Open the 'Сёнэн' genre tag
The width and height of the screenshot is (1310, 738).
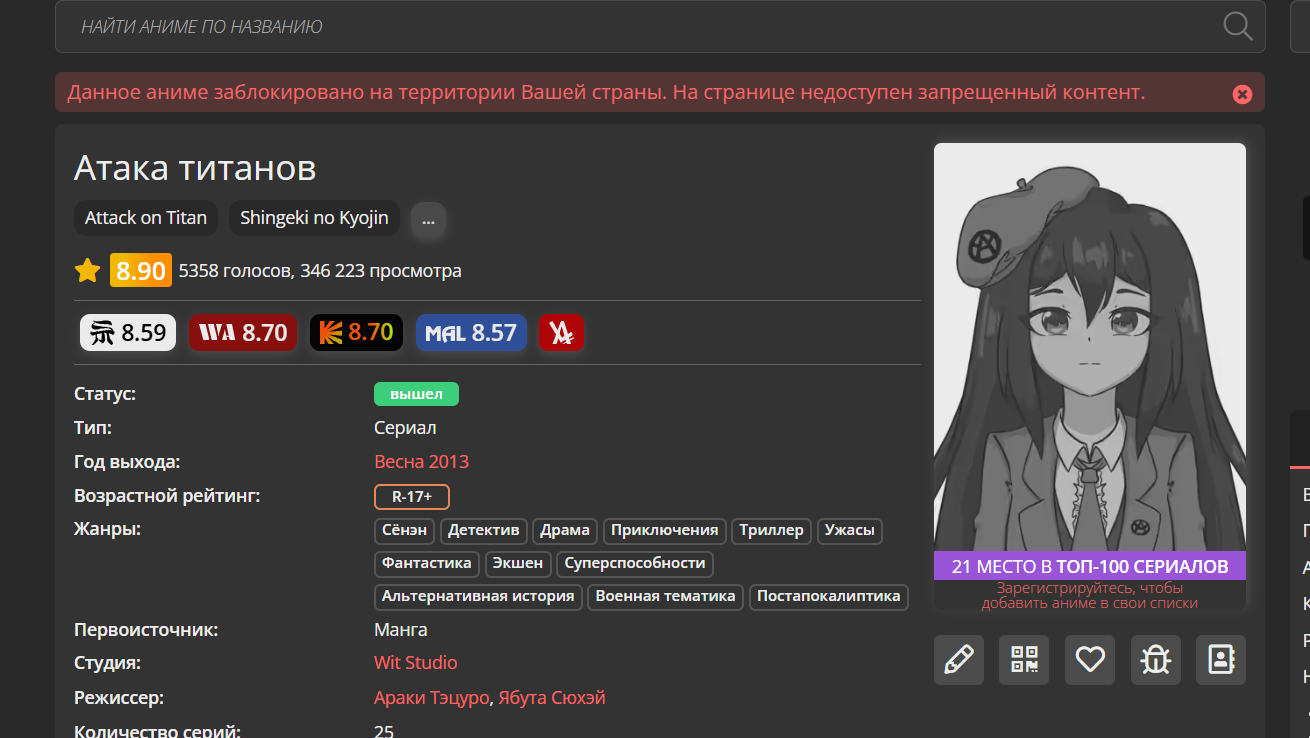pyautogui.click(x=405, y=531)
